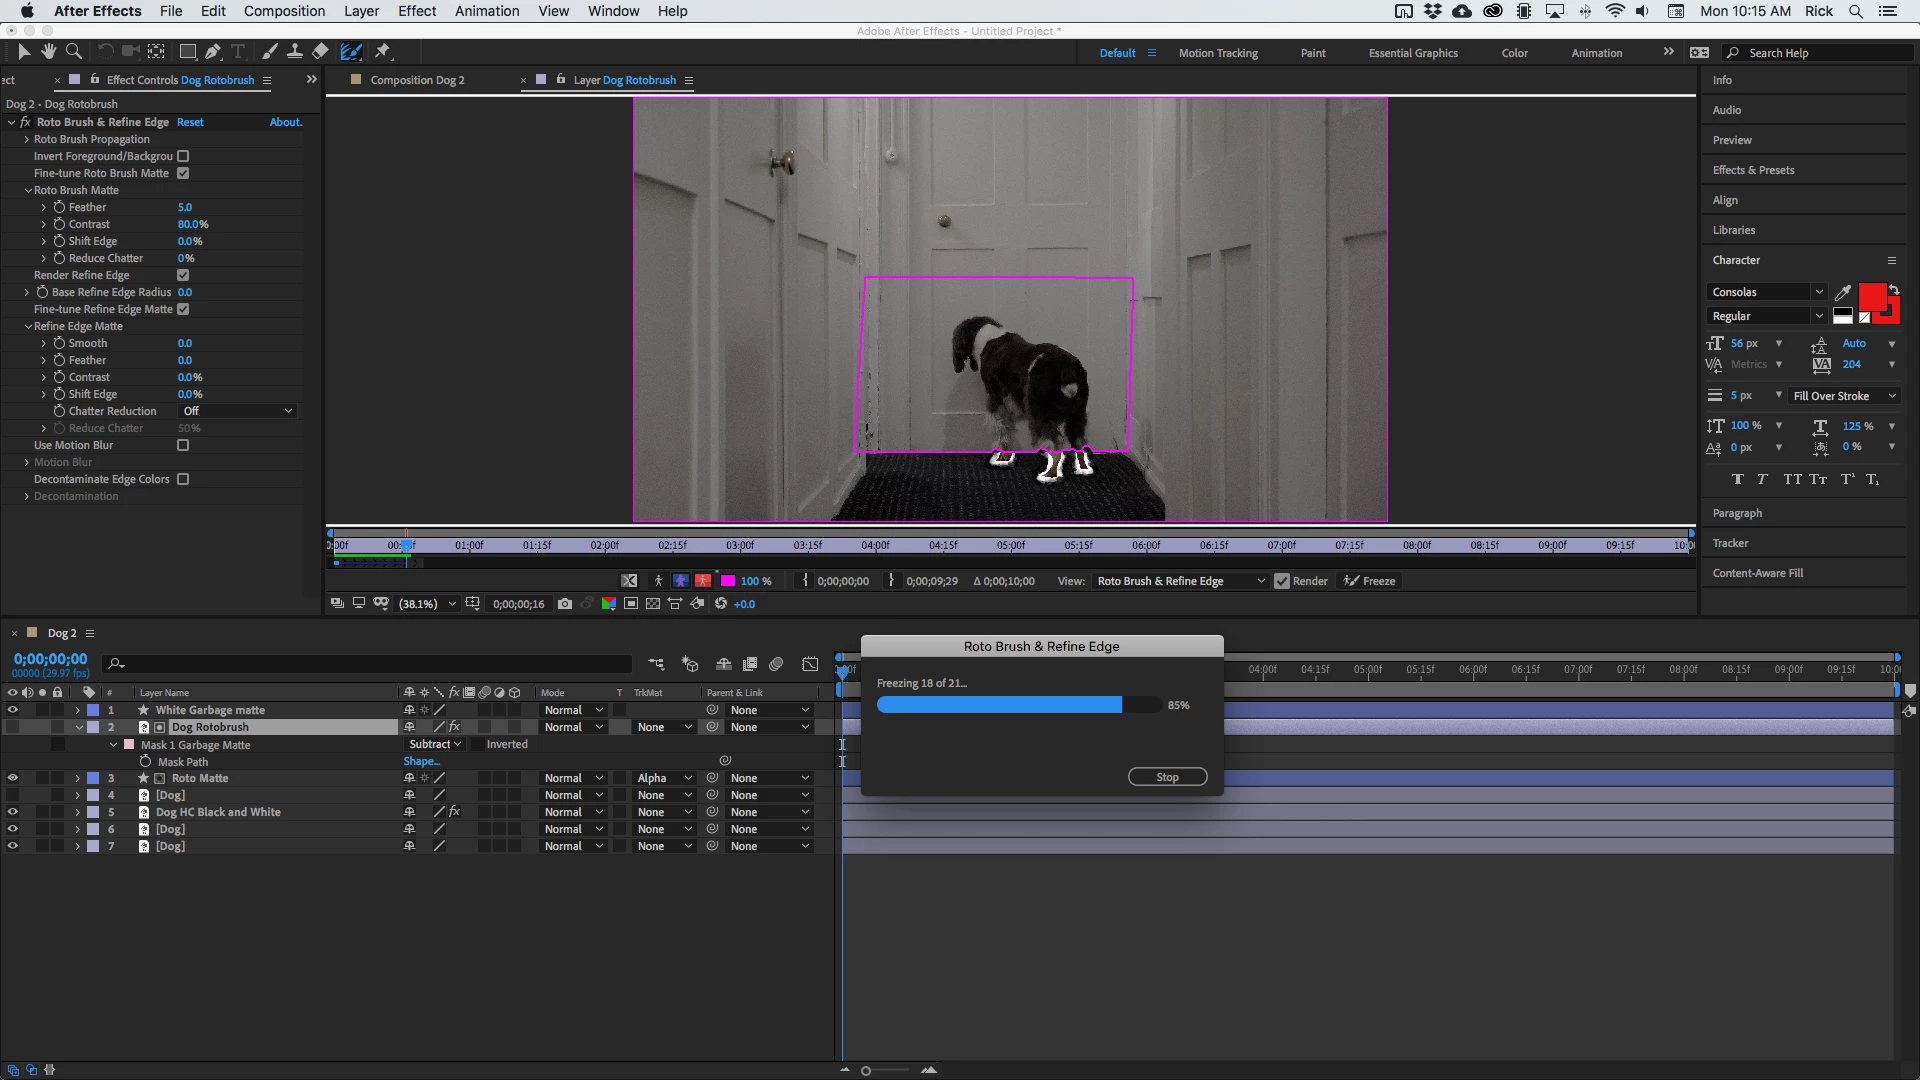Expand Roto Brush Propagation section

[27, 139]
